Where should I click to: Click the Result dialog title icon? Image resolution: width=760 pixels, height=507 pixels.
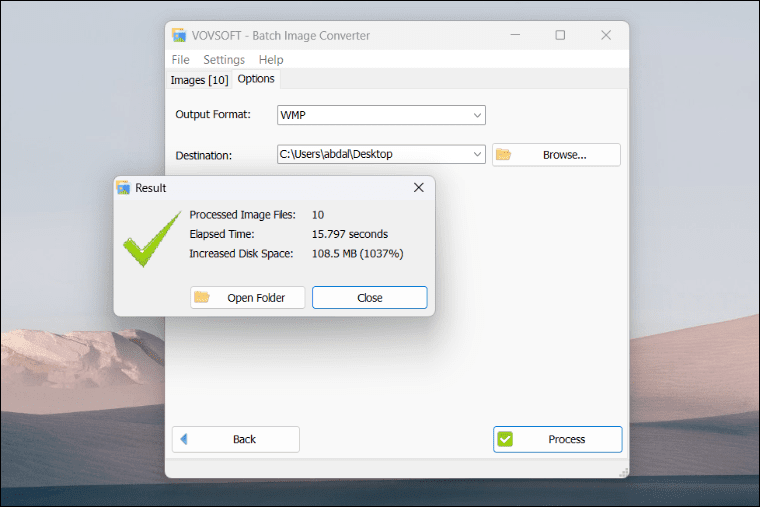click(x=123, y=188)
